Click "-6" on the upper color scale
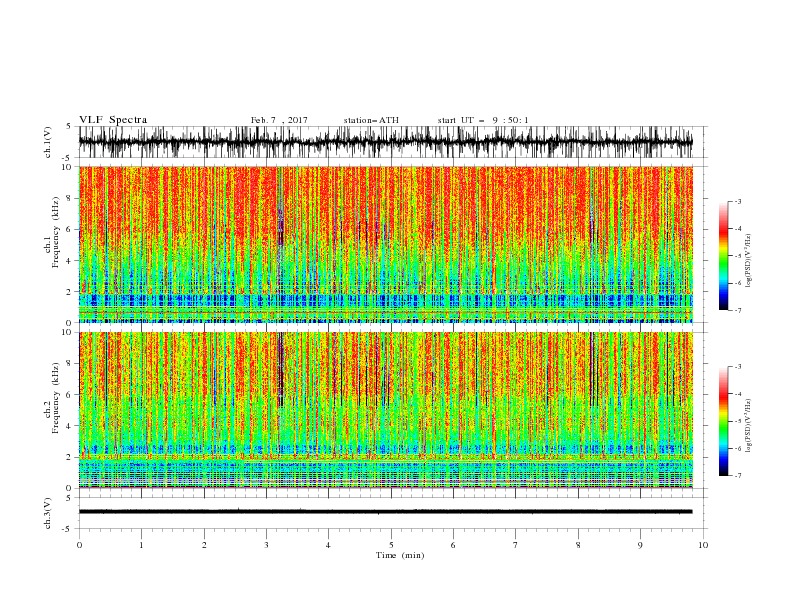Screen dimensions: 792x612 [737, 283]
